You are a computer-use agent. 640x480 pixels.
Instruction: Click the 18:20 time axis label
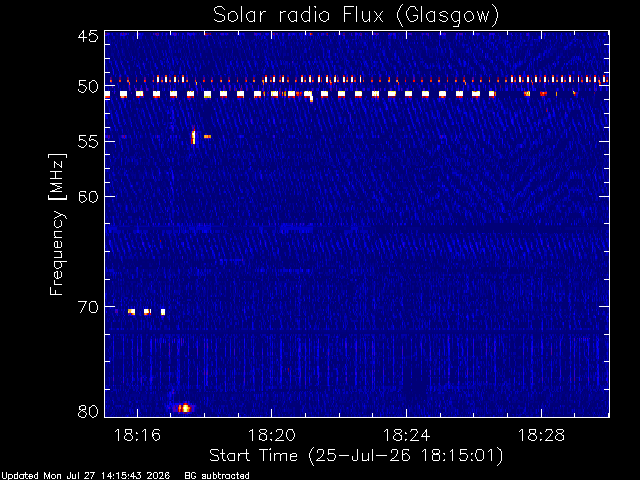[271, 435]
